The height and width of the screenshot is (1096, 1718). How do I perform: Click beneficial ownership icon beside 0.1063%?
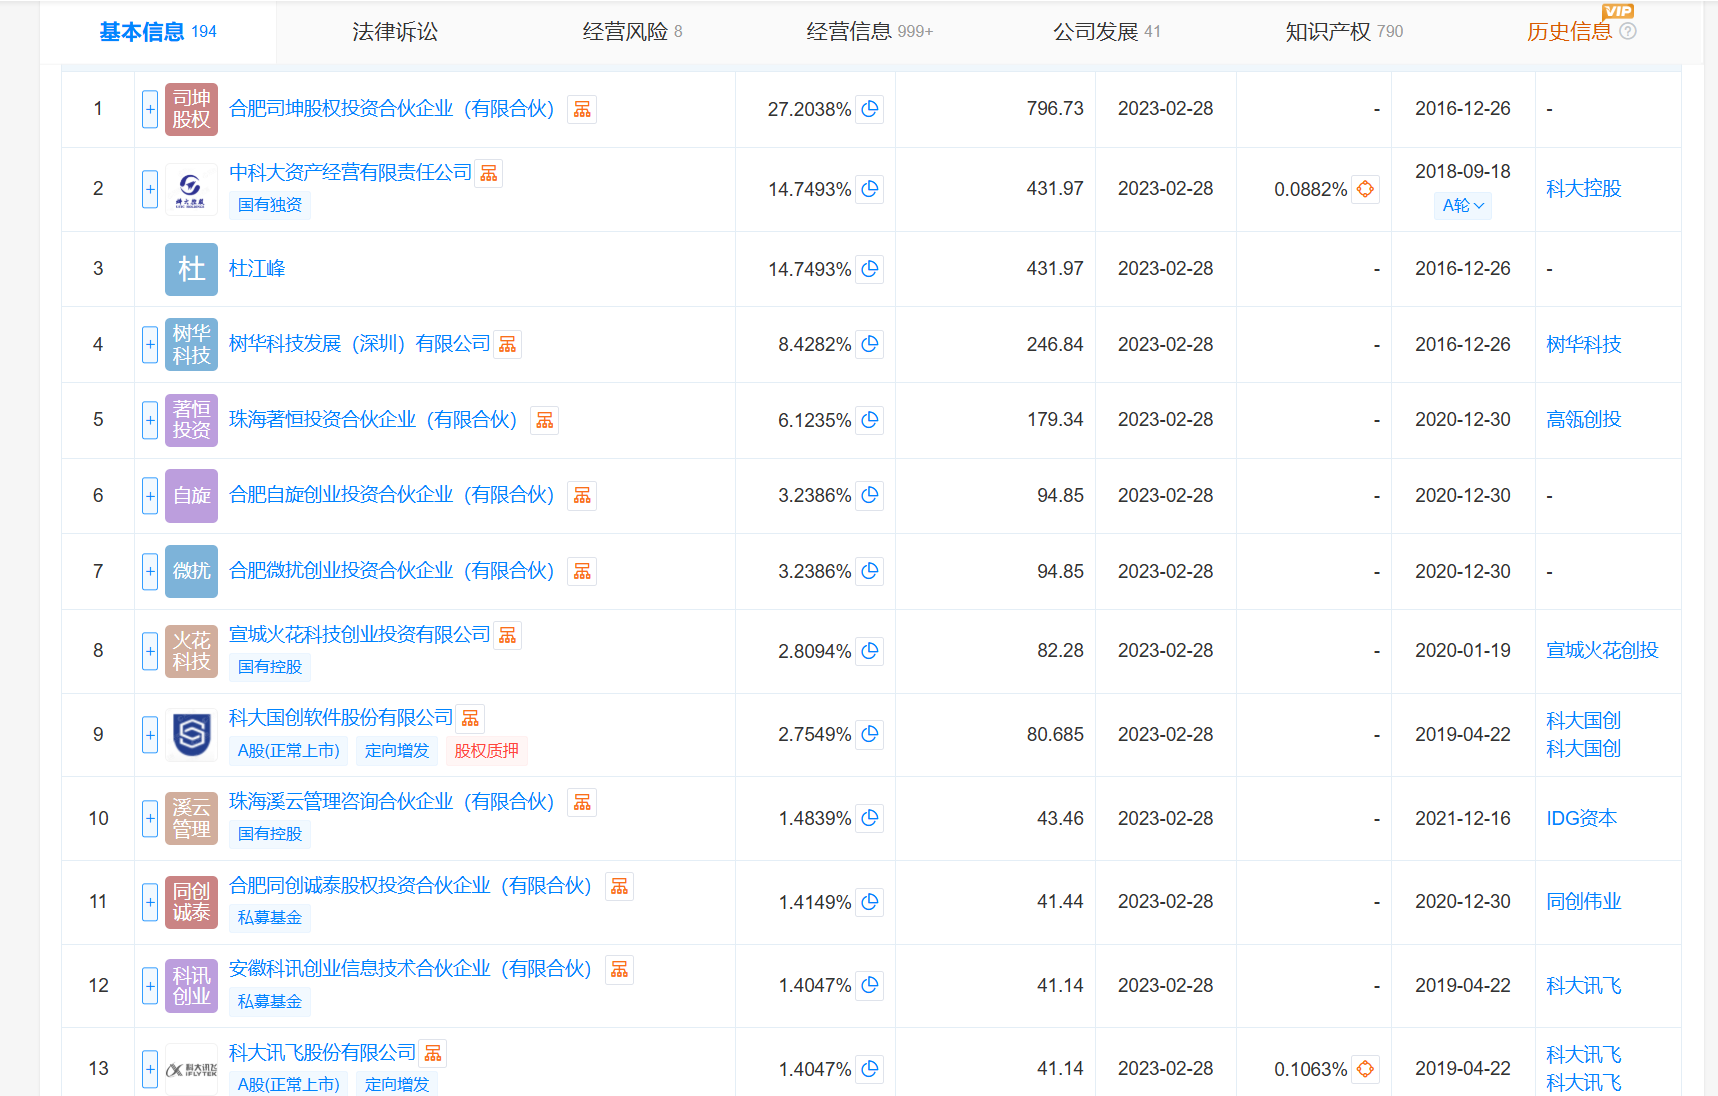1366,1069
